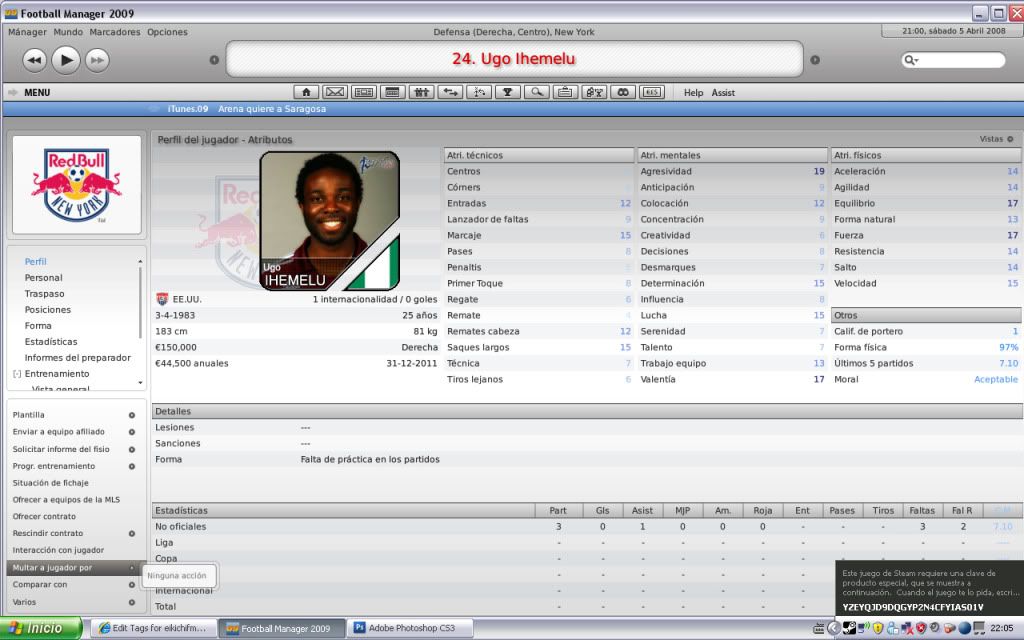This screenshot has width=1024, height=640.
Task: Click Ofrecer contrato action
Action: [x=44, y=517]
